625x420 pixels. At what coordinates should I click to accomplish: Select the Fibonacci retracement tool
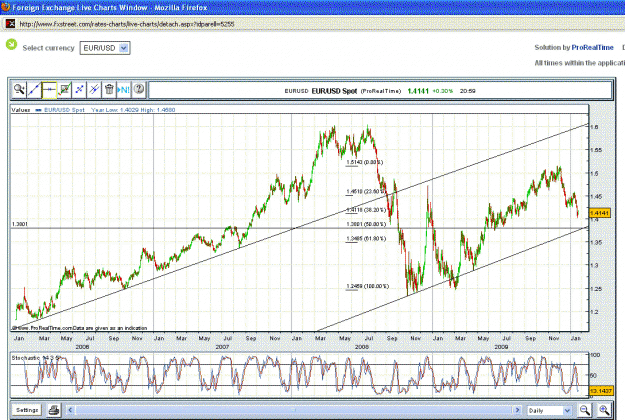tap(79, 89)
